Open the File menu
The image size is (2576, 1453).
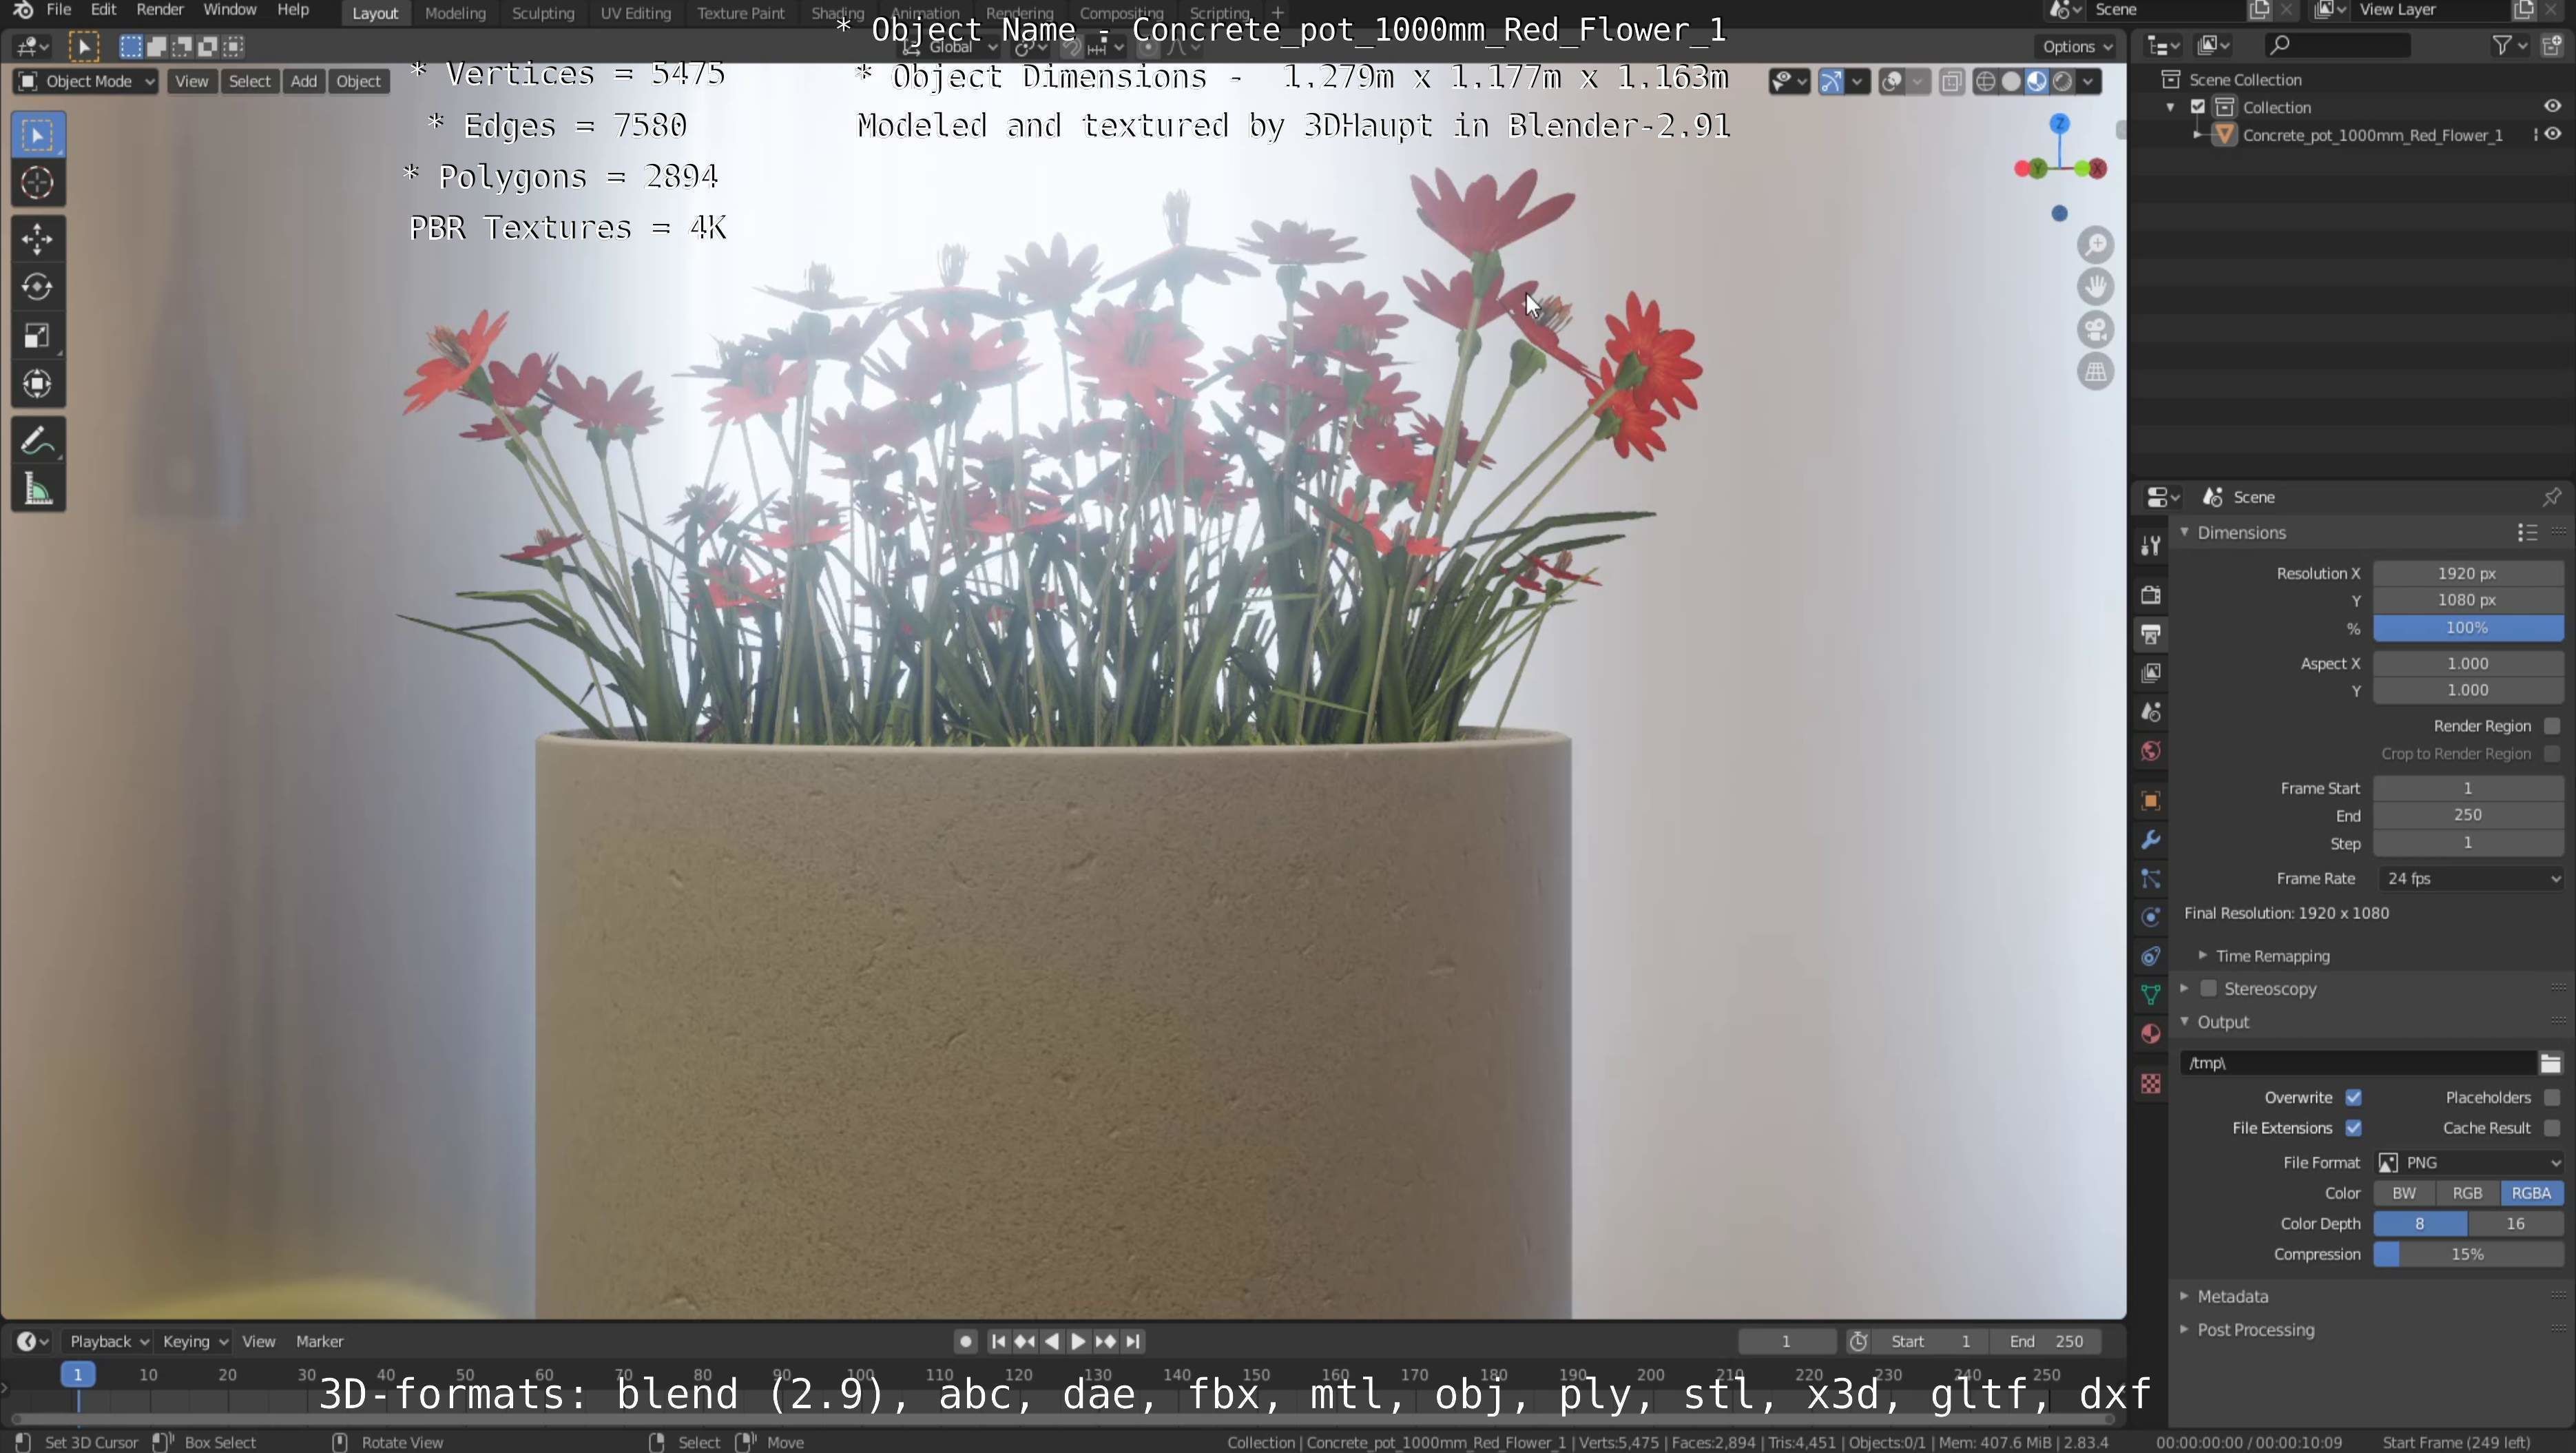(x=59, y=10)
